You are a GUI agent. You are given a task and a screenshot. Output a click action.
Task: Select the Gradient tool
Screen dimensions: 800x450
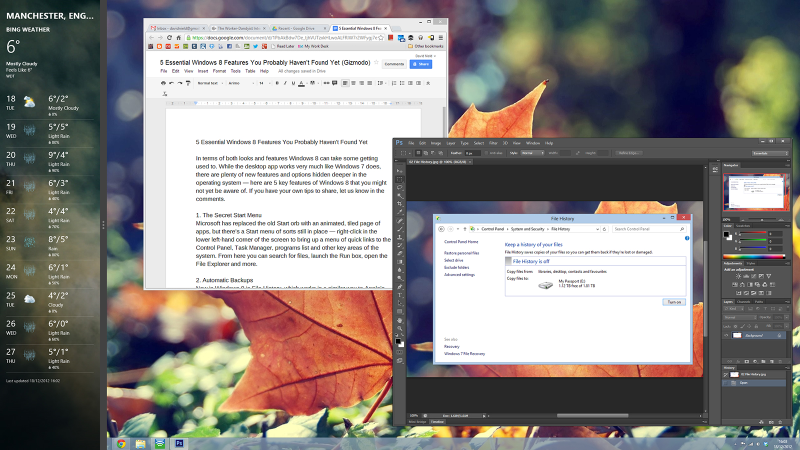point(399,262)
